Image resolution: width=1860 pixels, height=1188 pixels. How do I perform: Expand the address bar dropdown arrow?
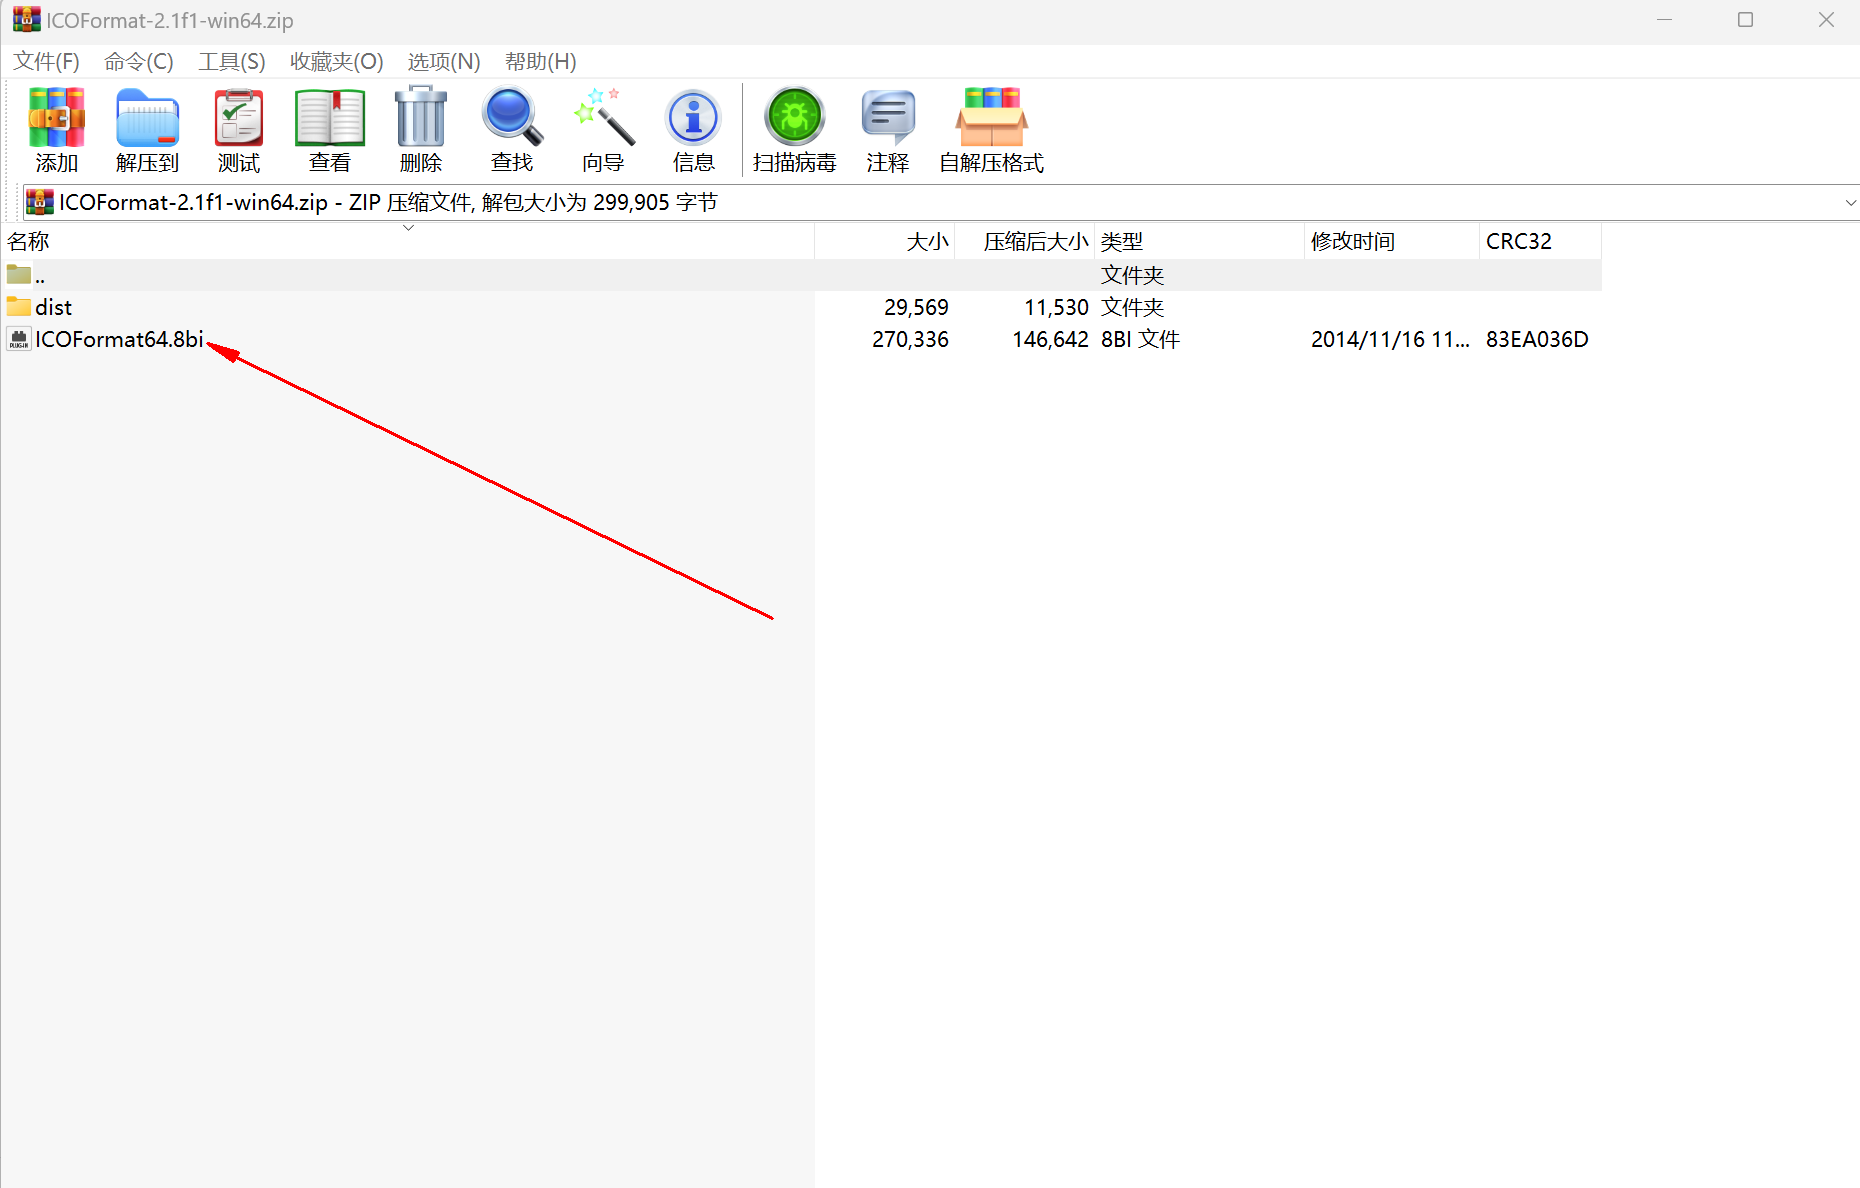(x=1850, y=202)
